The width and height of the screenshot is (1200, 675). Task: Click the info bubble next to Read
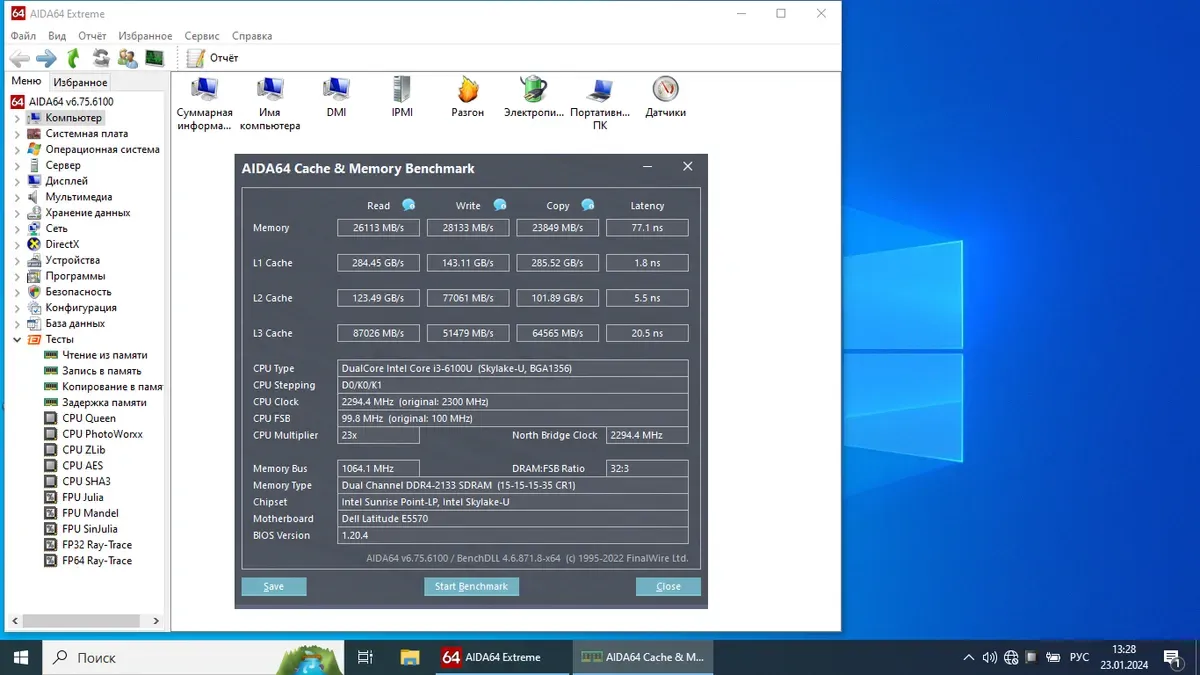(408, 205)
